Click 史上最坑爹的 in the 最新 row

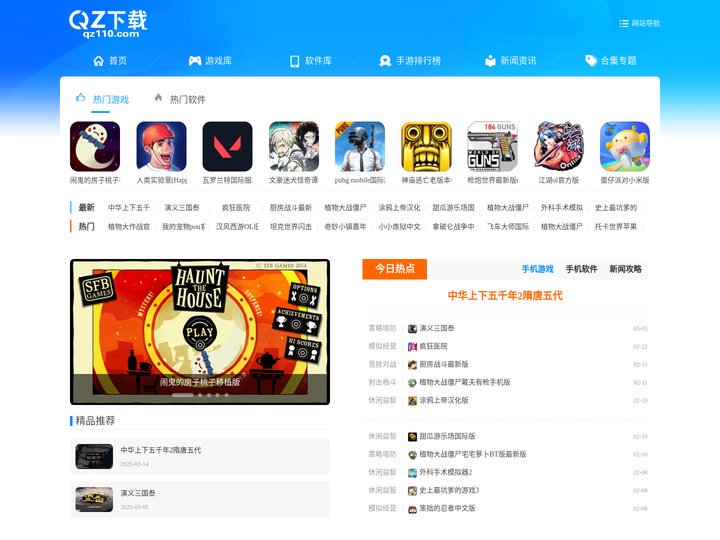tap(616, 208)
